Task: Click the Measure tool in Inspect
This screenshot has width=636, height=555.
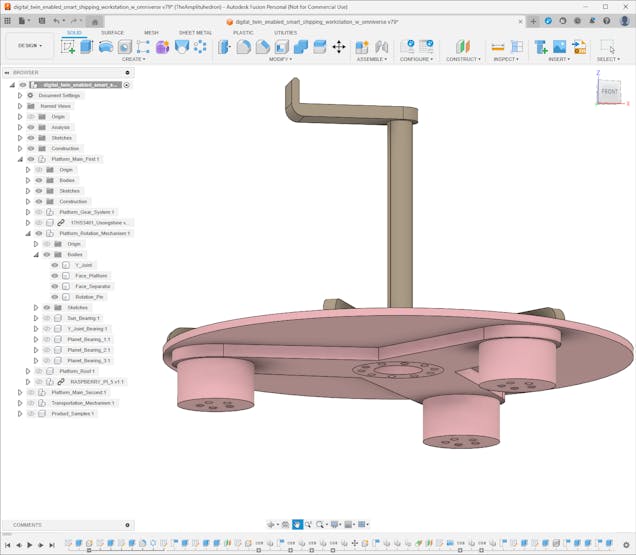Action: [x=496, y=47]
